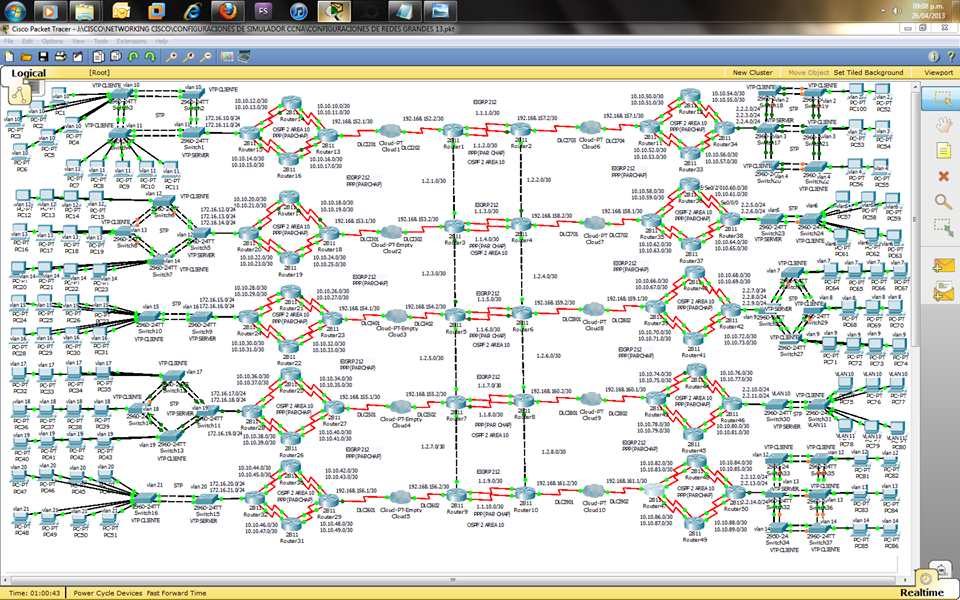Select the rectangle Select tool
Image resolution: width=960 pixels, height=600 pixels.
pyautogui.click(x=941, y=101)
